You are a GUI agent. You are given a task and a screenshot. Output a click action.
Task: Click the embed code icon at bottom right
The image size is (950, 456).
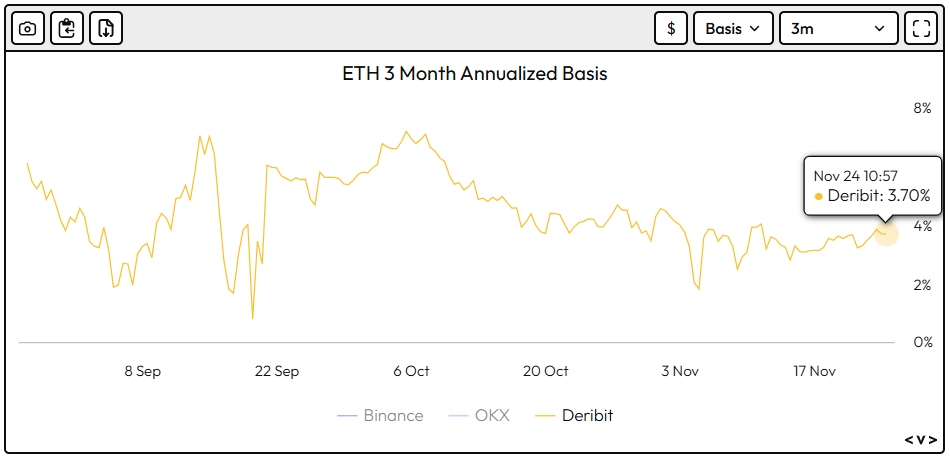coord(921,439)
